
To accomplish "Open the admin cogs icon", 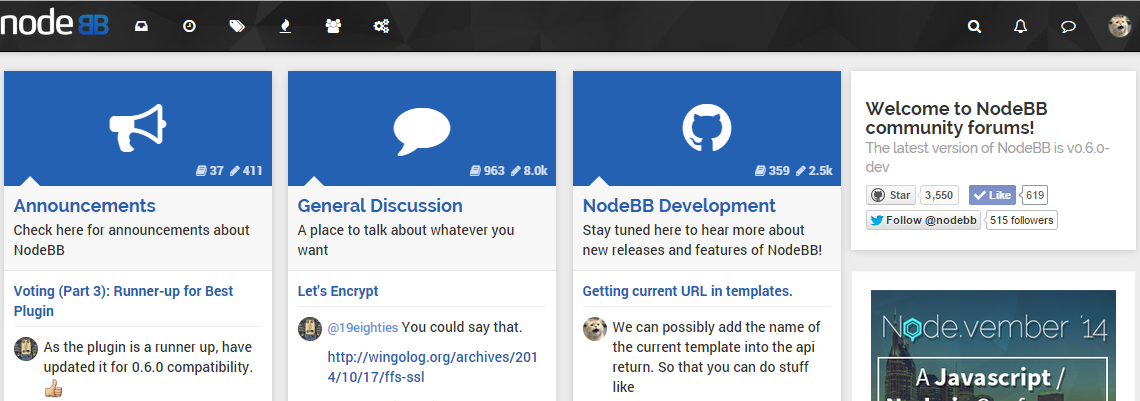I will pos(381,27).
